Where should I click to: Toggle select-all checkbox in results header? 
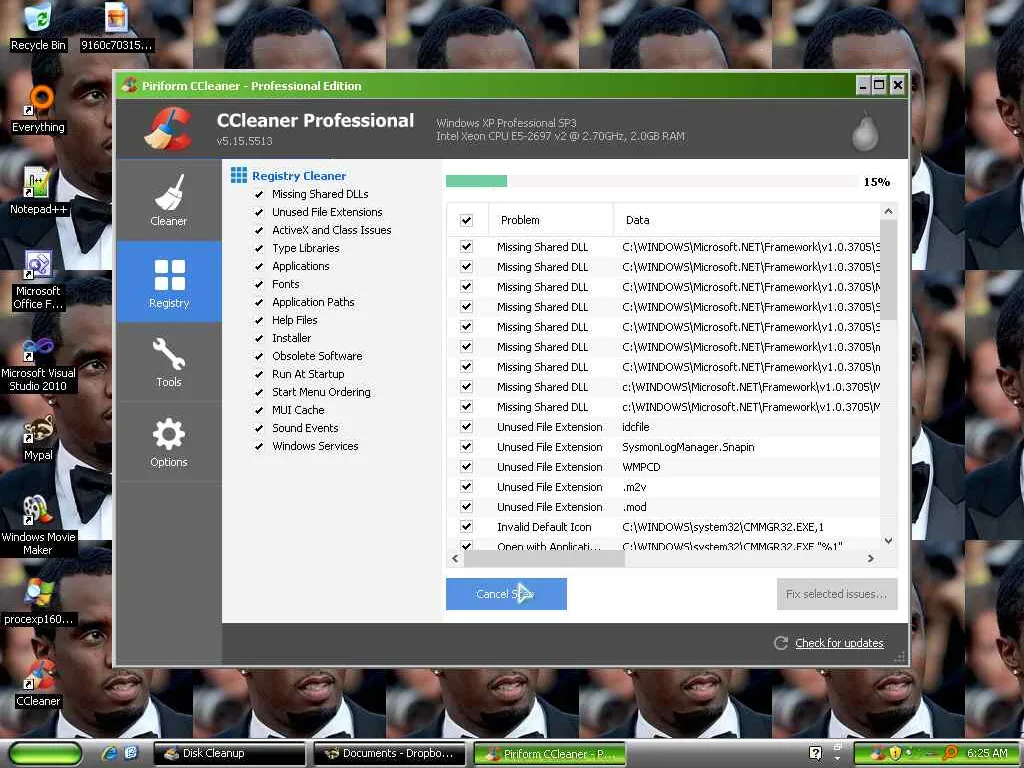[466, 220]
